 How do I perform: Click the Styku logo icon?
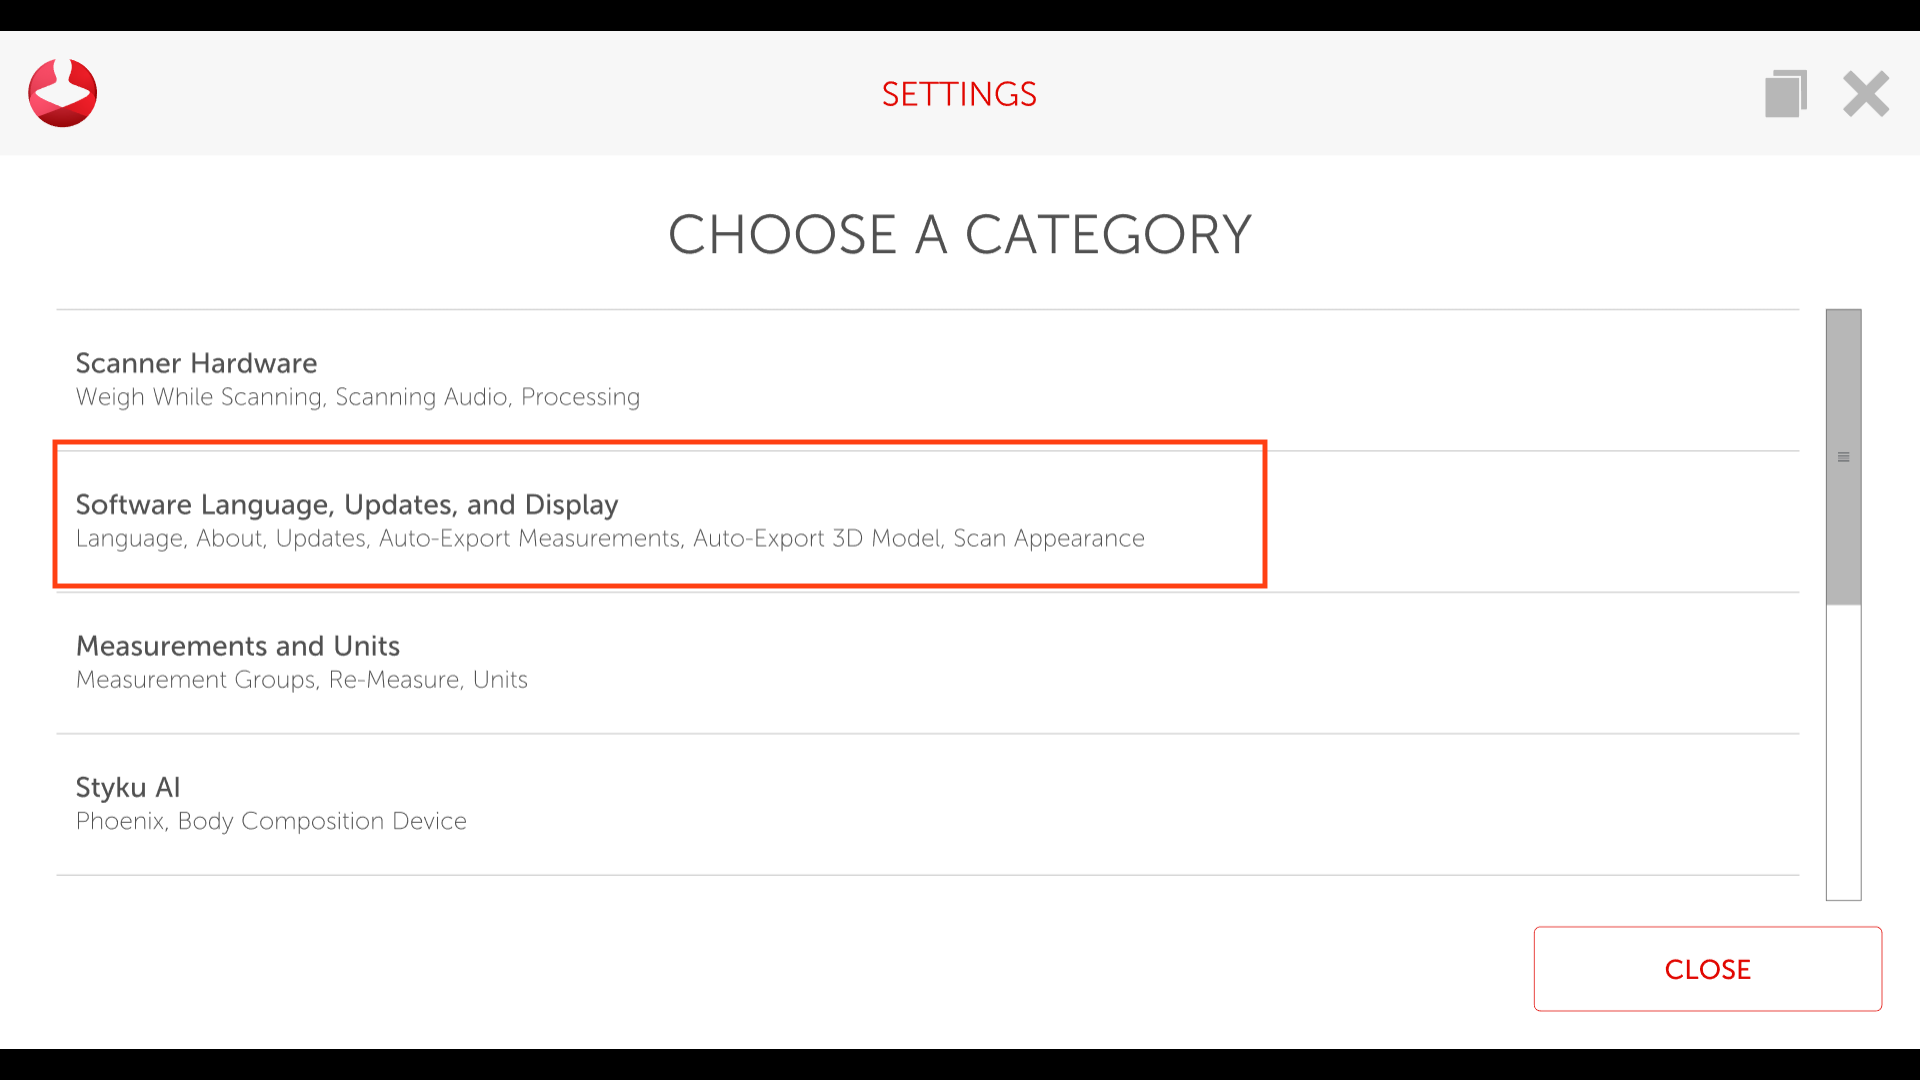62,93
